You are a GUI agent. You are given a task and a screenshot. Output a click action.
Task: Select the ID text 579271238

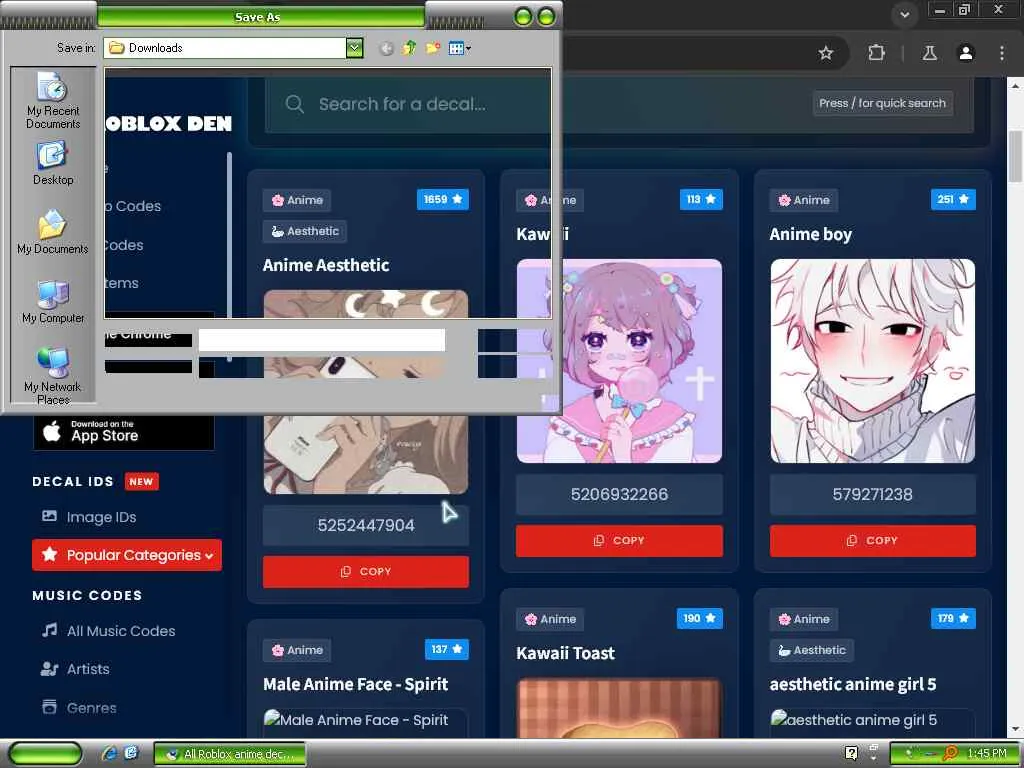[872, 494]
